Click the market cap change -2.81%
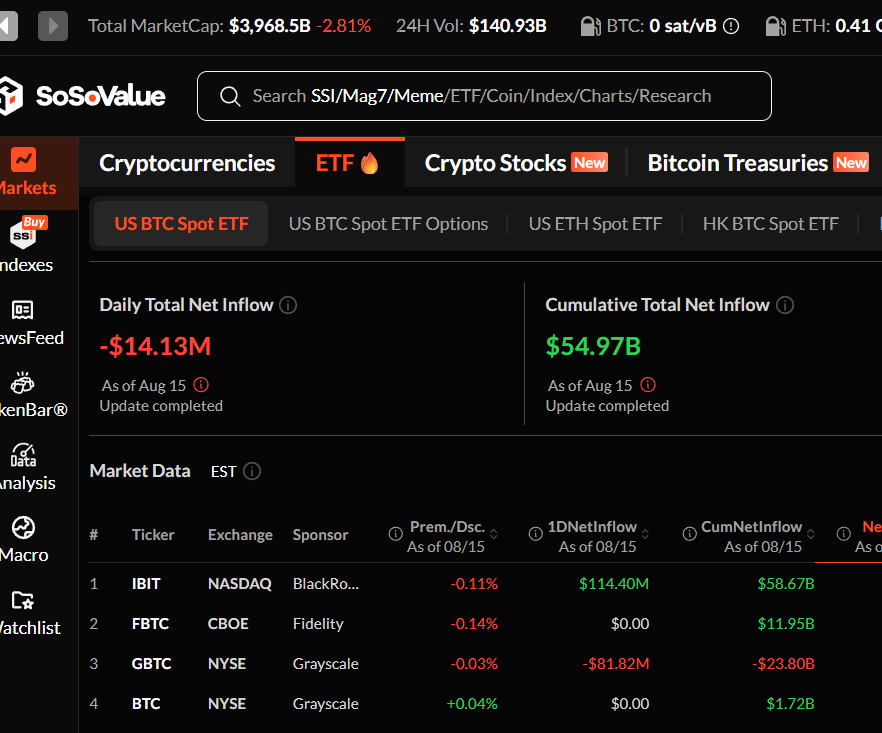Image resolution: width=882 pixels, height=733 pixels. 344,26
